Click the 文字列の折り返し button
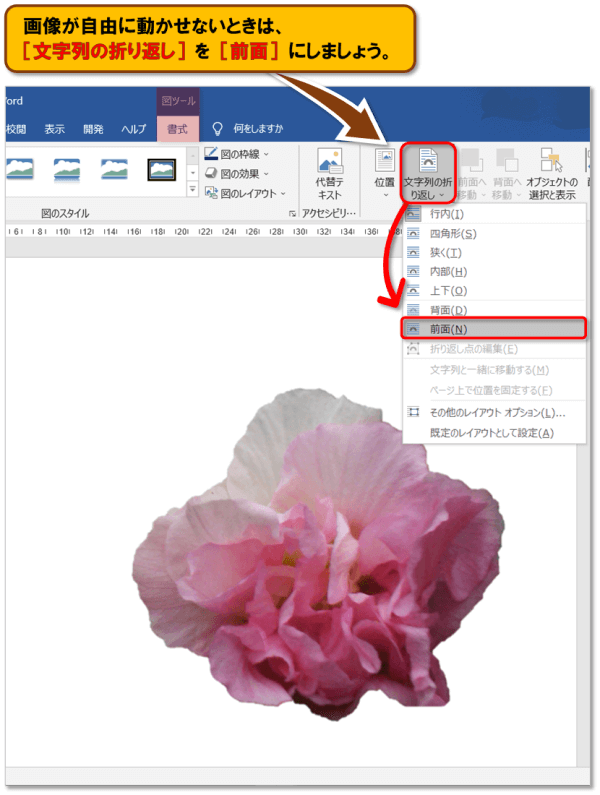This screenshot has height=795, width=600. click(428, 173)
